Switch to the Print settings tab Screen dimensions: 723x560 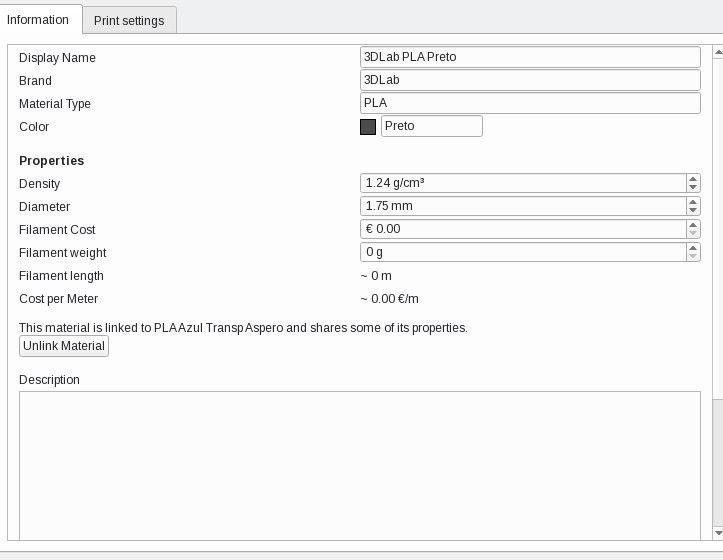129,20
